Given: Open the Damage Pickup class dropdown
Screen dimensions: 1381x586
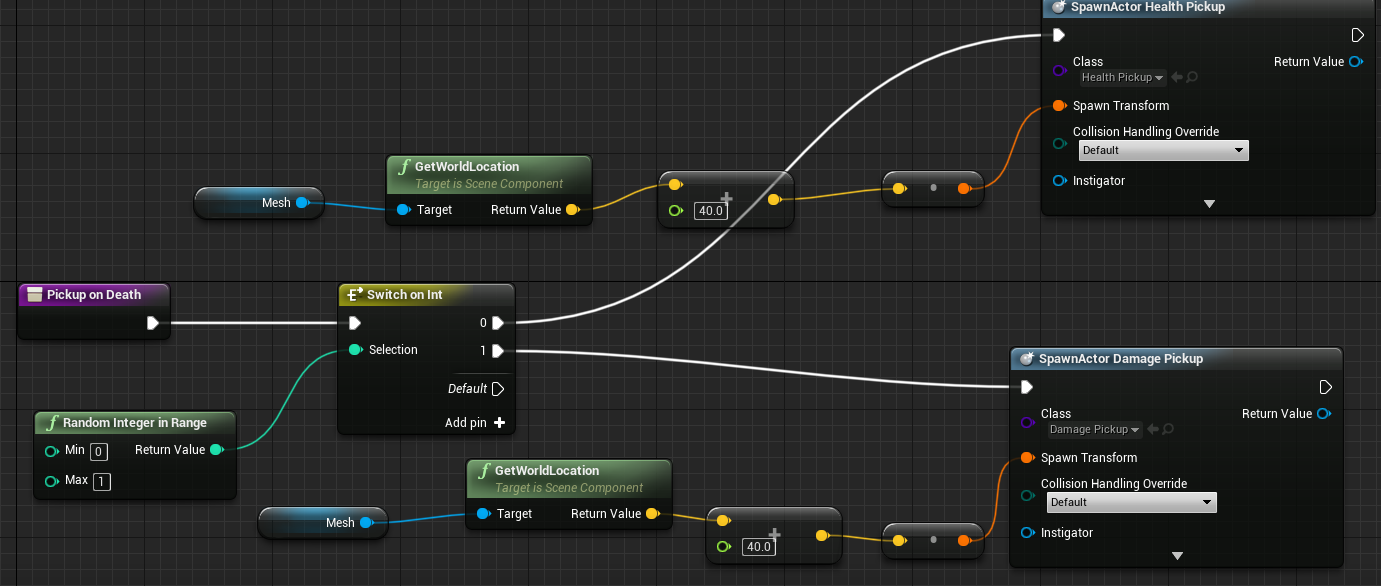Looking at the screenshot, I should coord(1094,430).
